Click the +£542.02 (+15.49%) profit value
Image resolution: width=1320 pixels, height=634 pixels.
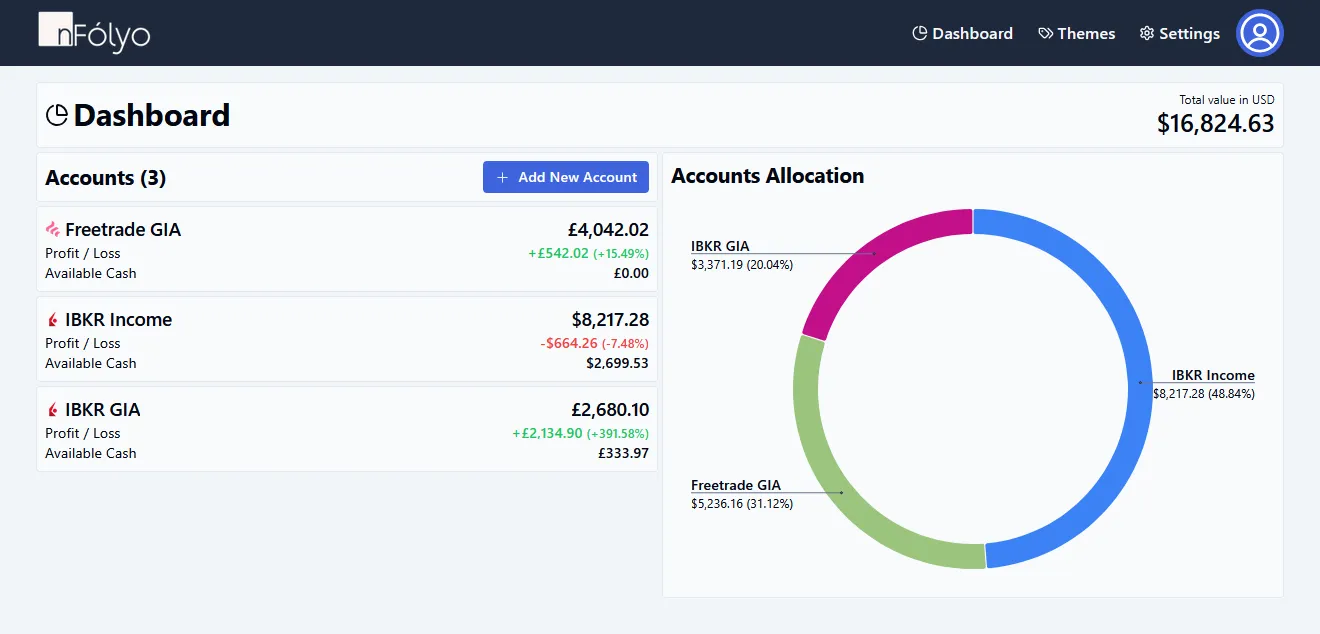pyautogui.click(x=588, y=253)
